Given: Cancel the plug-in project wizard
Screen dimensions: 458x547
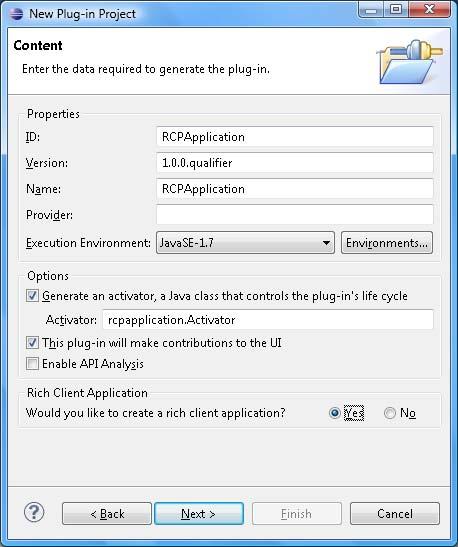Looking at the screenshot, I should point(395,514).
